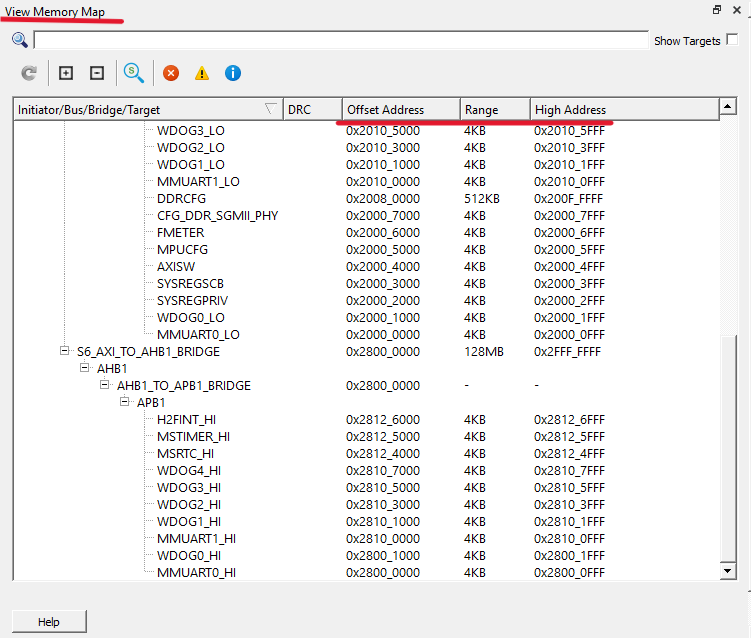Click the red error filter icon
Screen dimensions: 751x638
coord(171,73)
